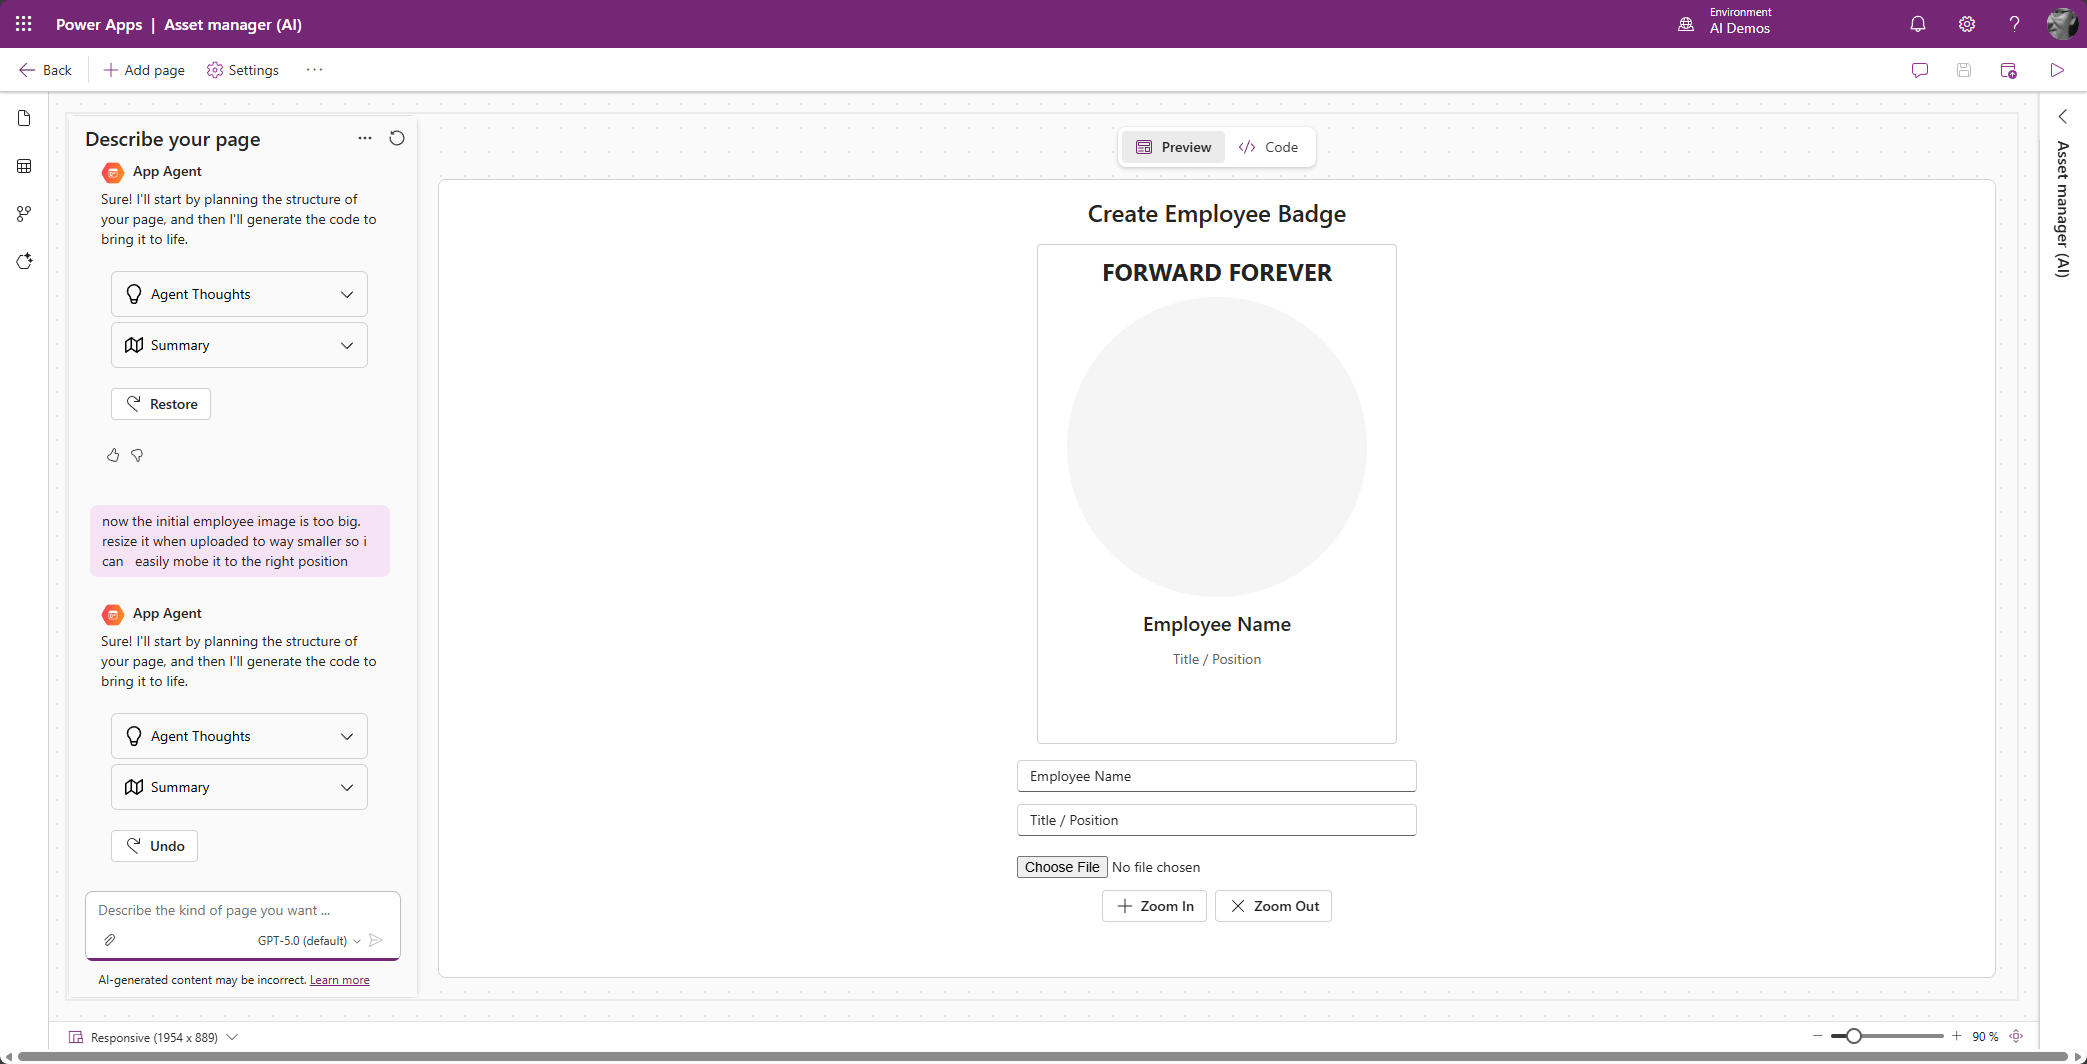Open the app launcher waffle icon
This screenshot has height=1064, width=2087.
(24, 24)
